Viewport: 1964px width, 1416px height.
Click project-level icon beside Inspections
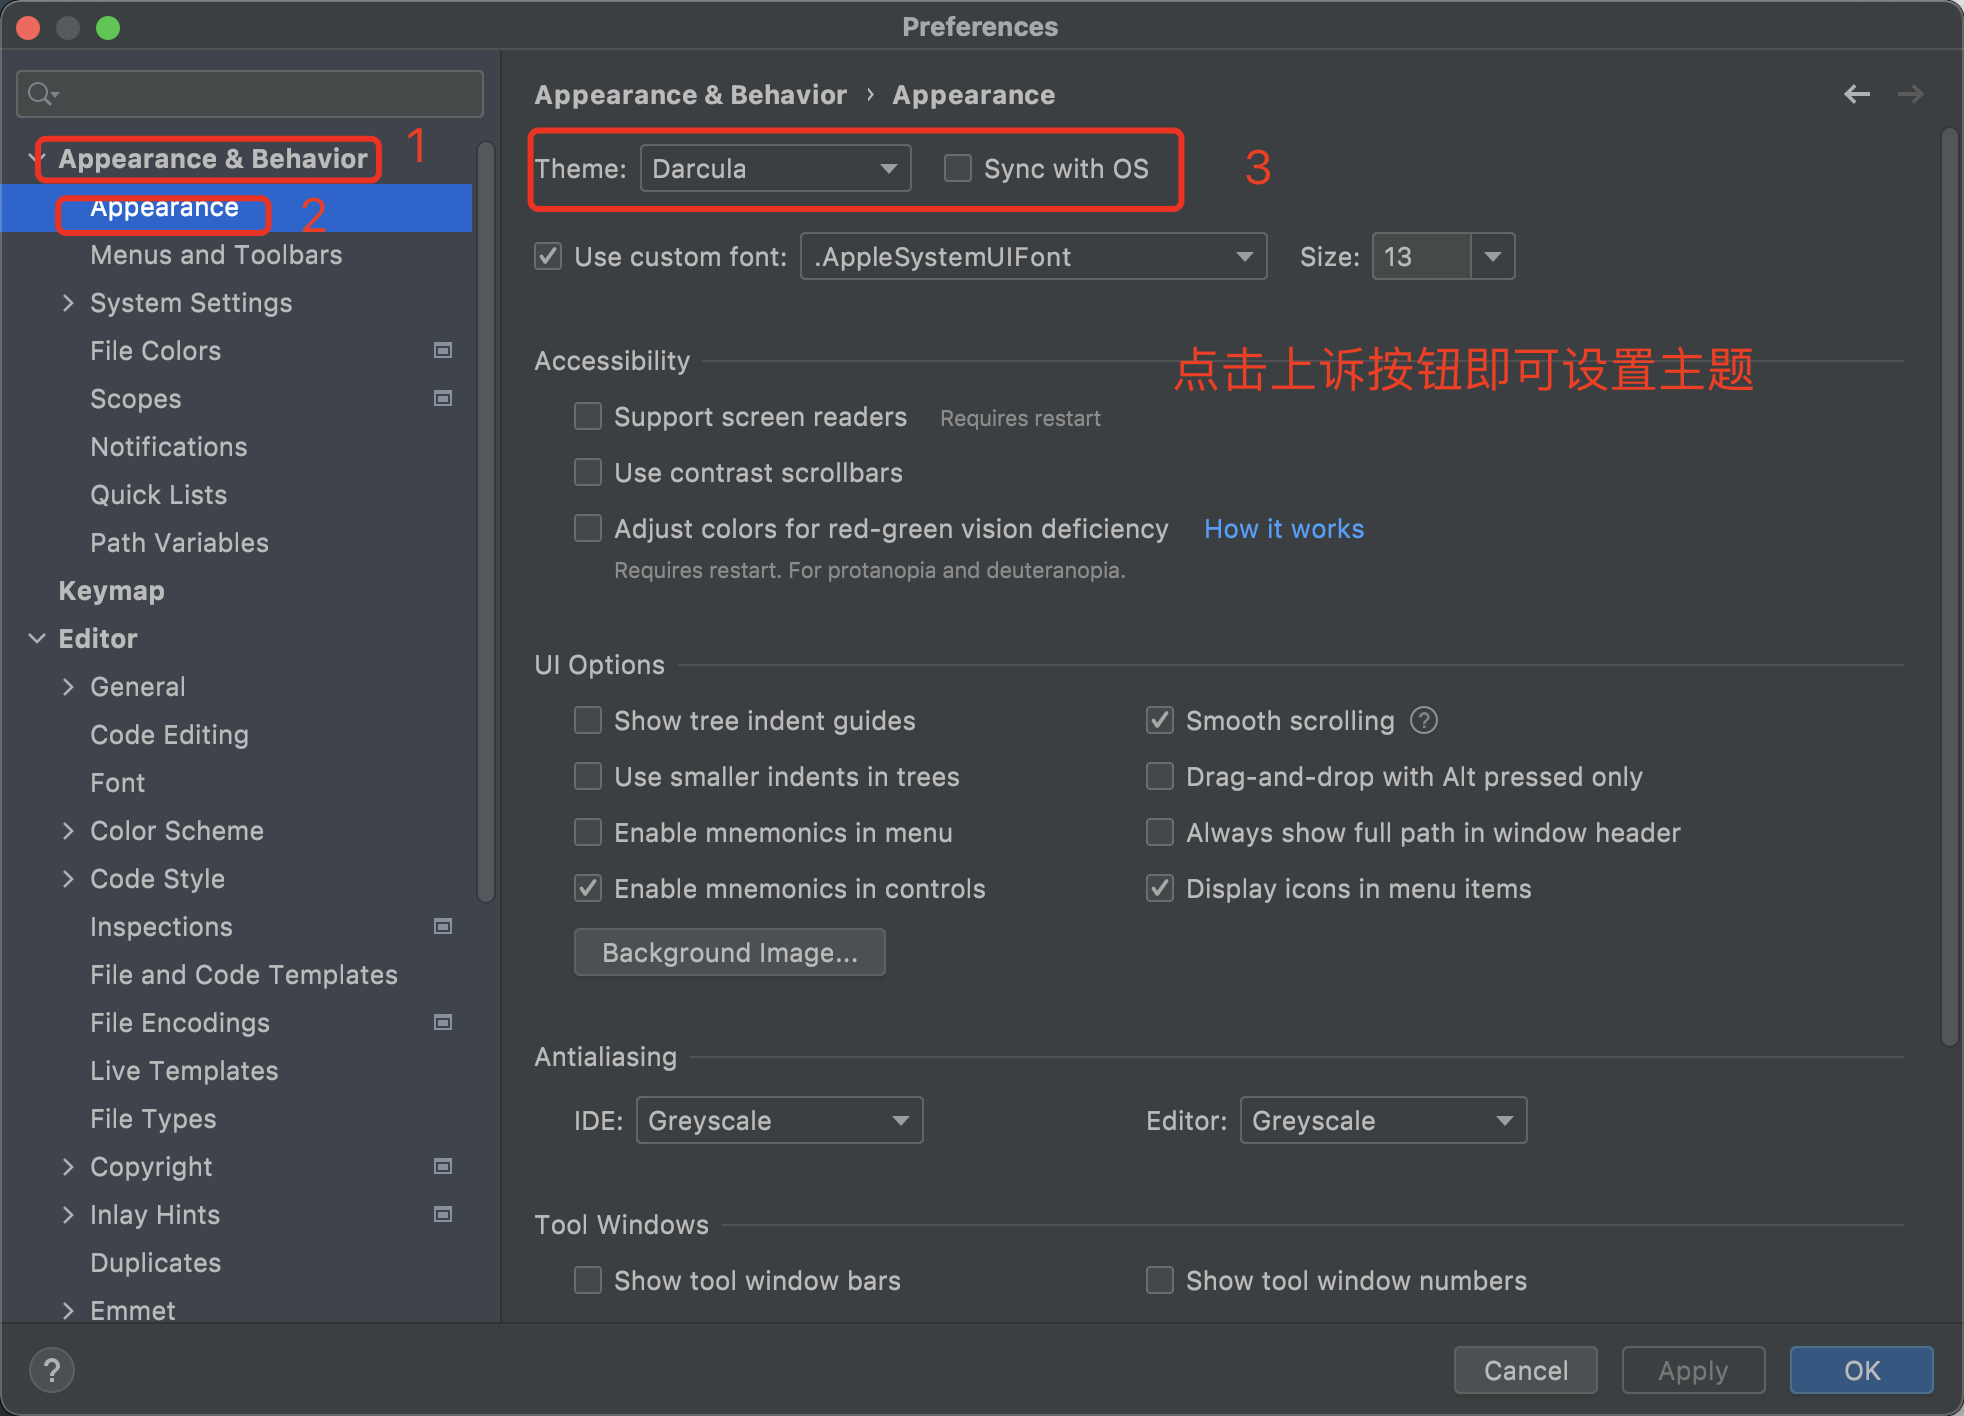[442, 926]
